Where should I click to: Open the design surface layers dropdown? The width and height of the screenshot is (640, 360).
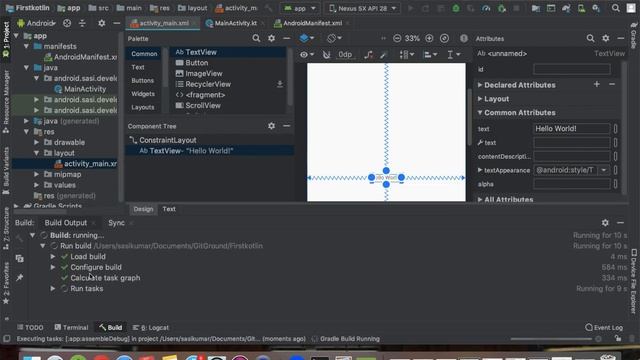tap(307, 38)
